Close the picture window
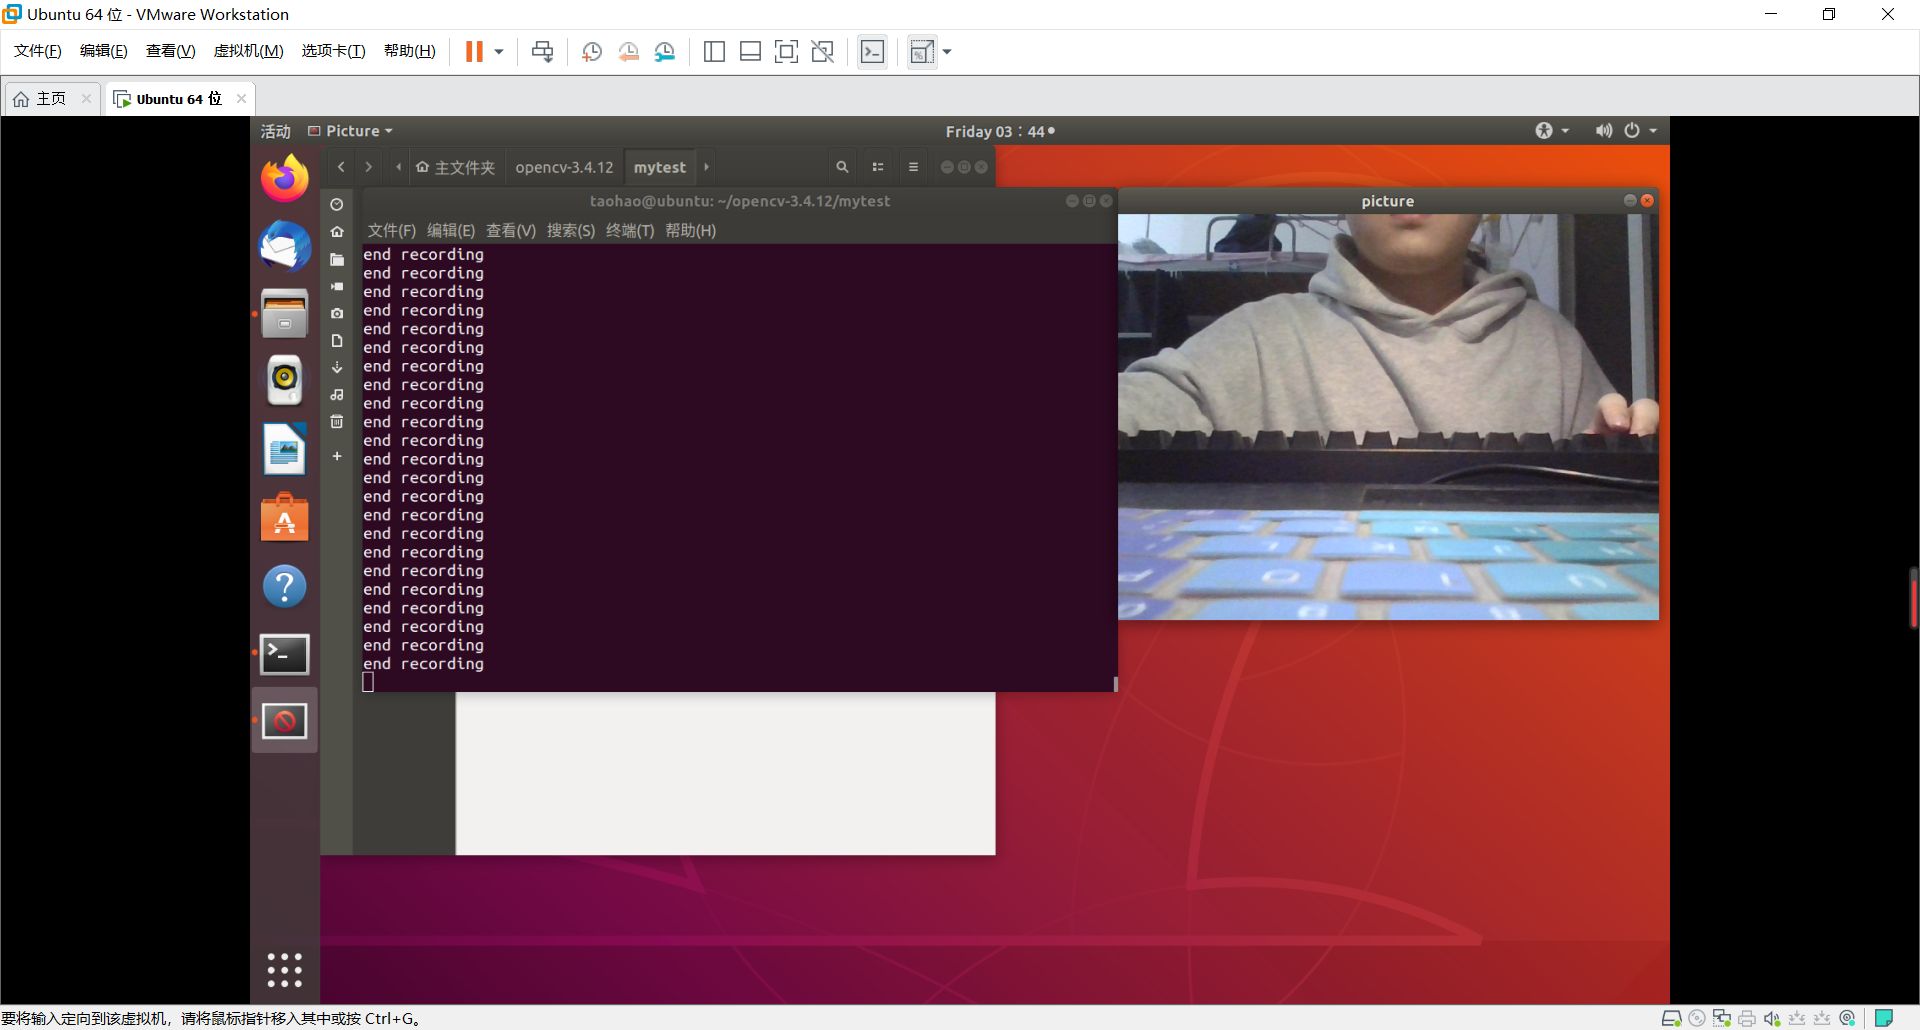Image resolution: width=1920 pixels, height=1030 pixels. (x=1647, y=201)
